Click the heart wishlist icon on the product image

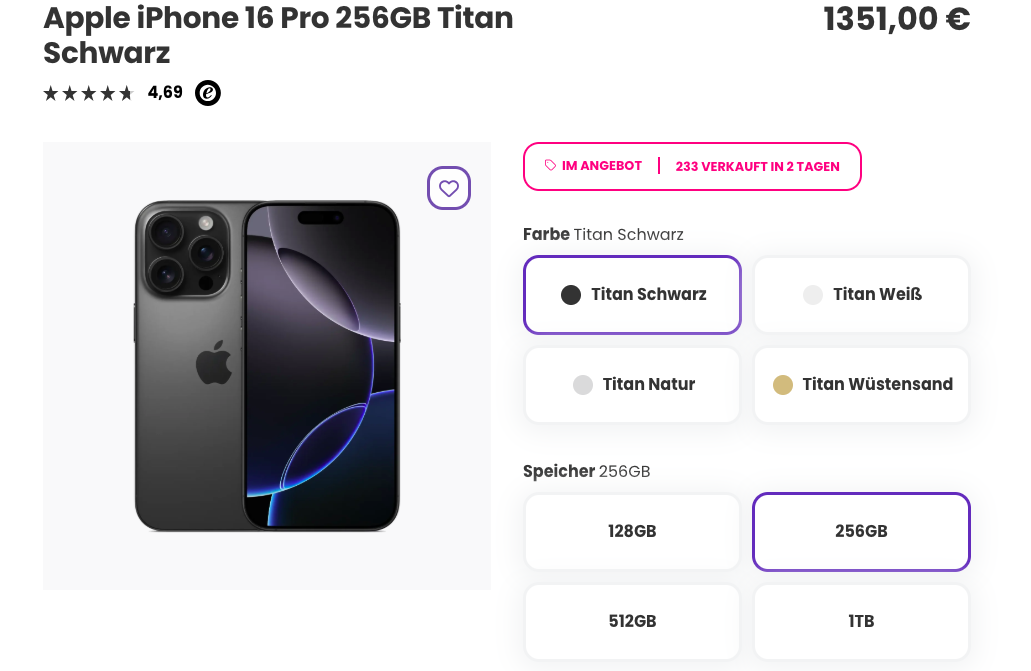(x=448, y=188)
